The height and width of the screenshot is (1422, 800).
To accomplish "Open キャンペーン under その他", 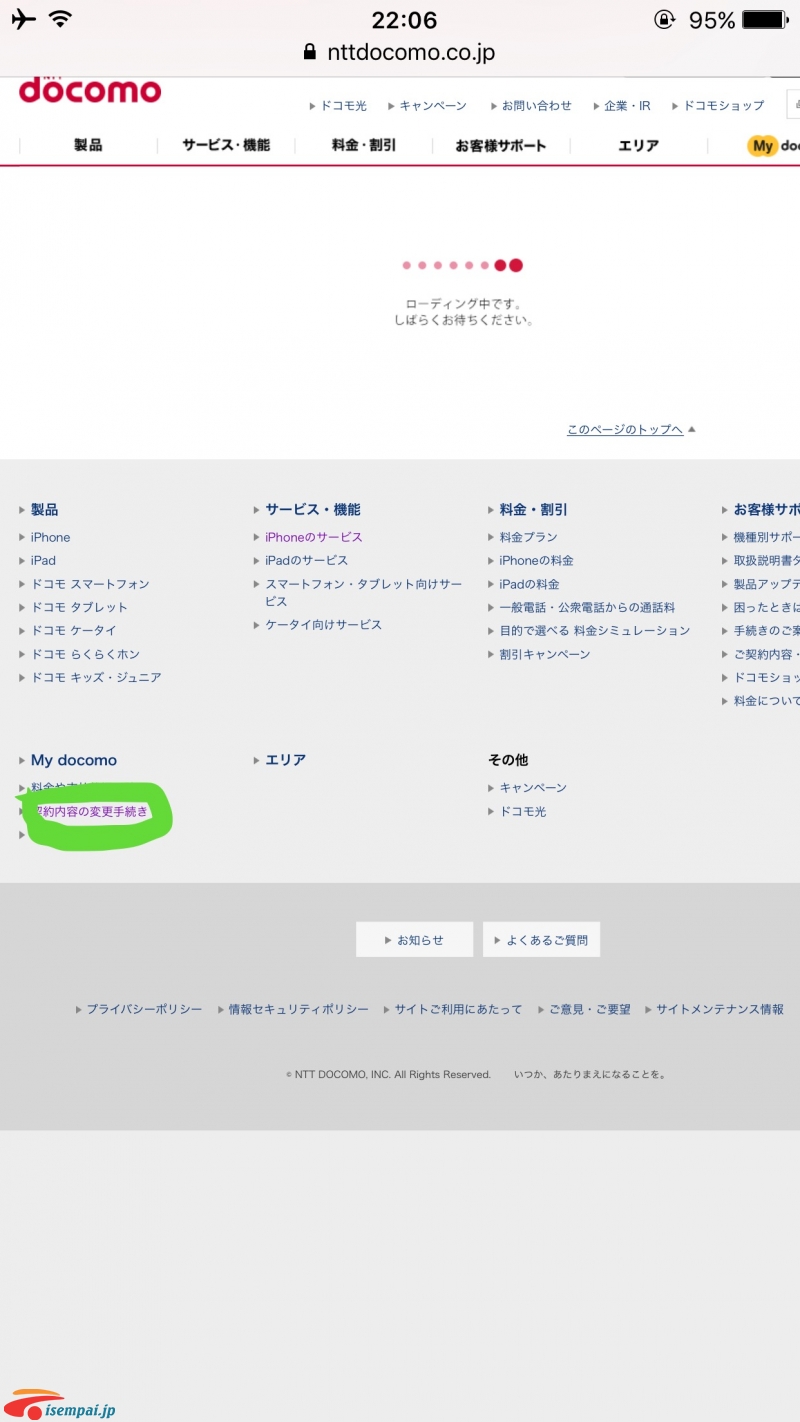I will tap(533, 788).
